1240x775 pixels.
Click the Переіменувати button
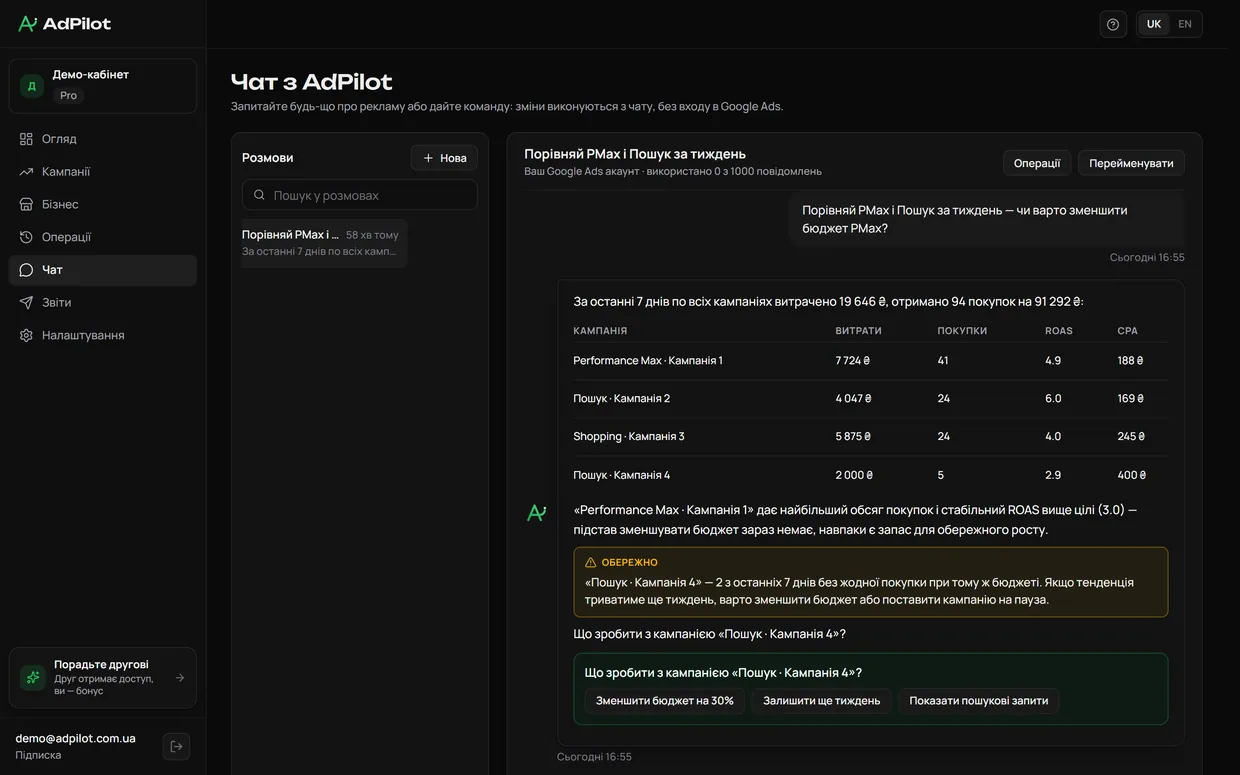click(1131, 163)
